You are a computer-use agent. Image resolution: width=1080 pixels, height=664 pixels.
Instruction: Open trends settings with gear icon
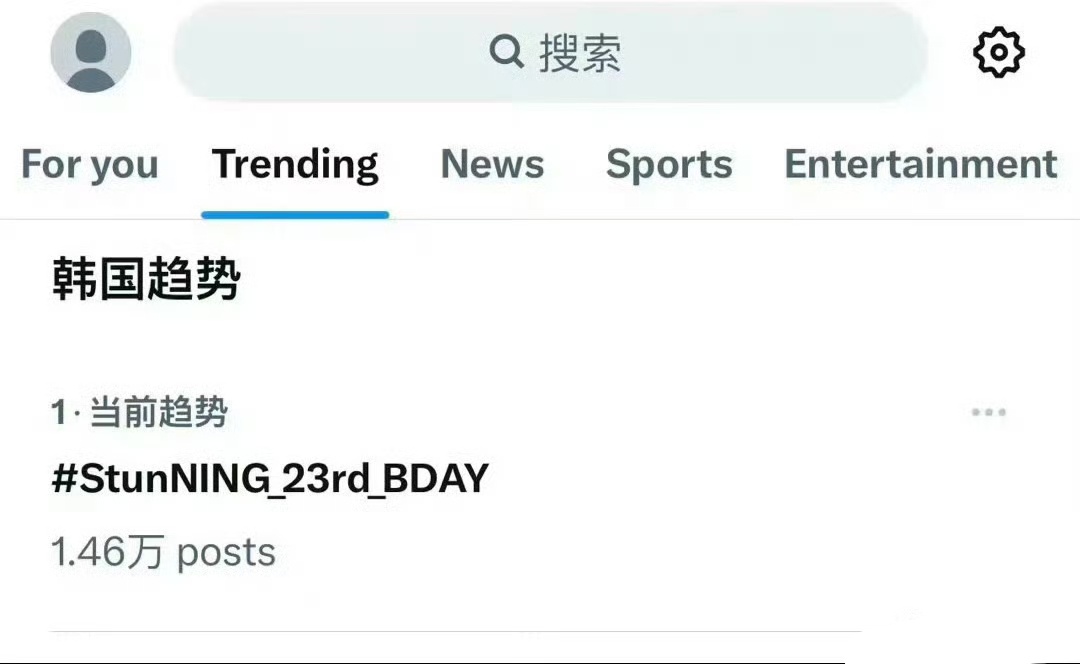coord(999,52)
